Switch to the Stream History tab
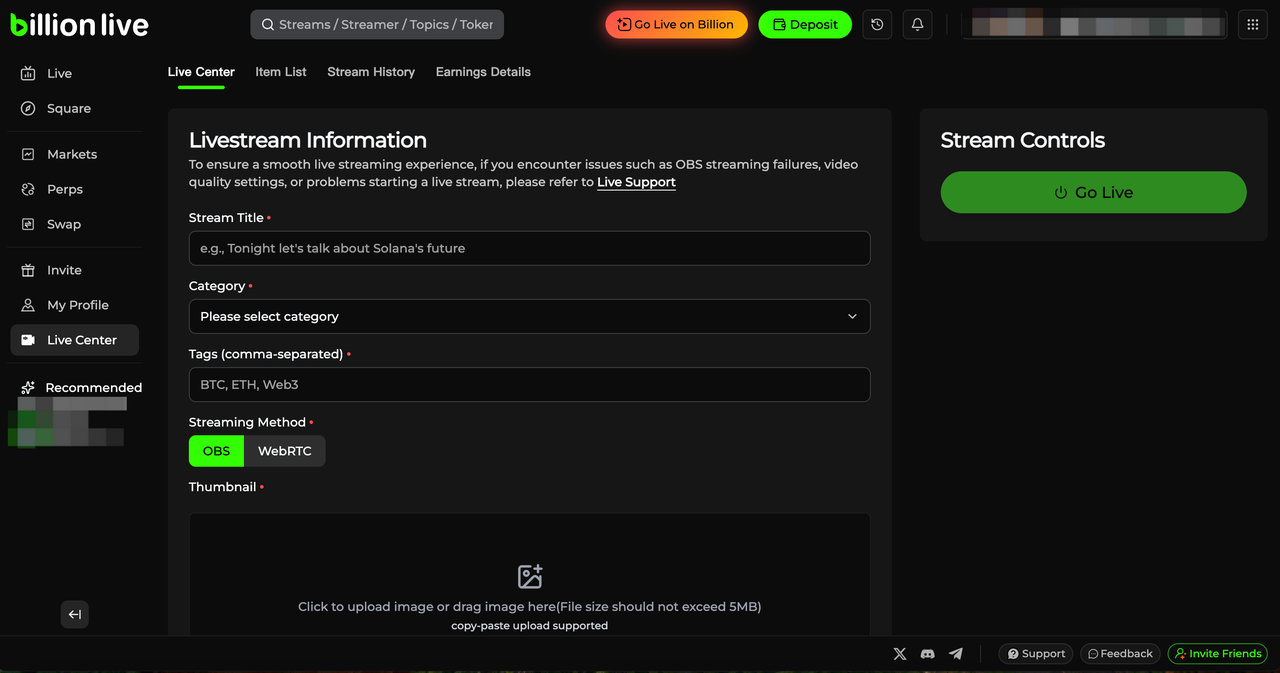This screenshot has width=1280, height=673. [371, 72]
